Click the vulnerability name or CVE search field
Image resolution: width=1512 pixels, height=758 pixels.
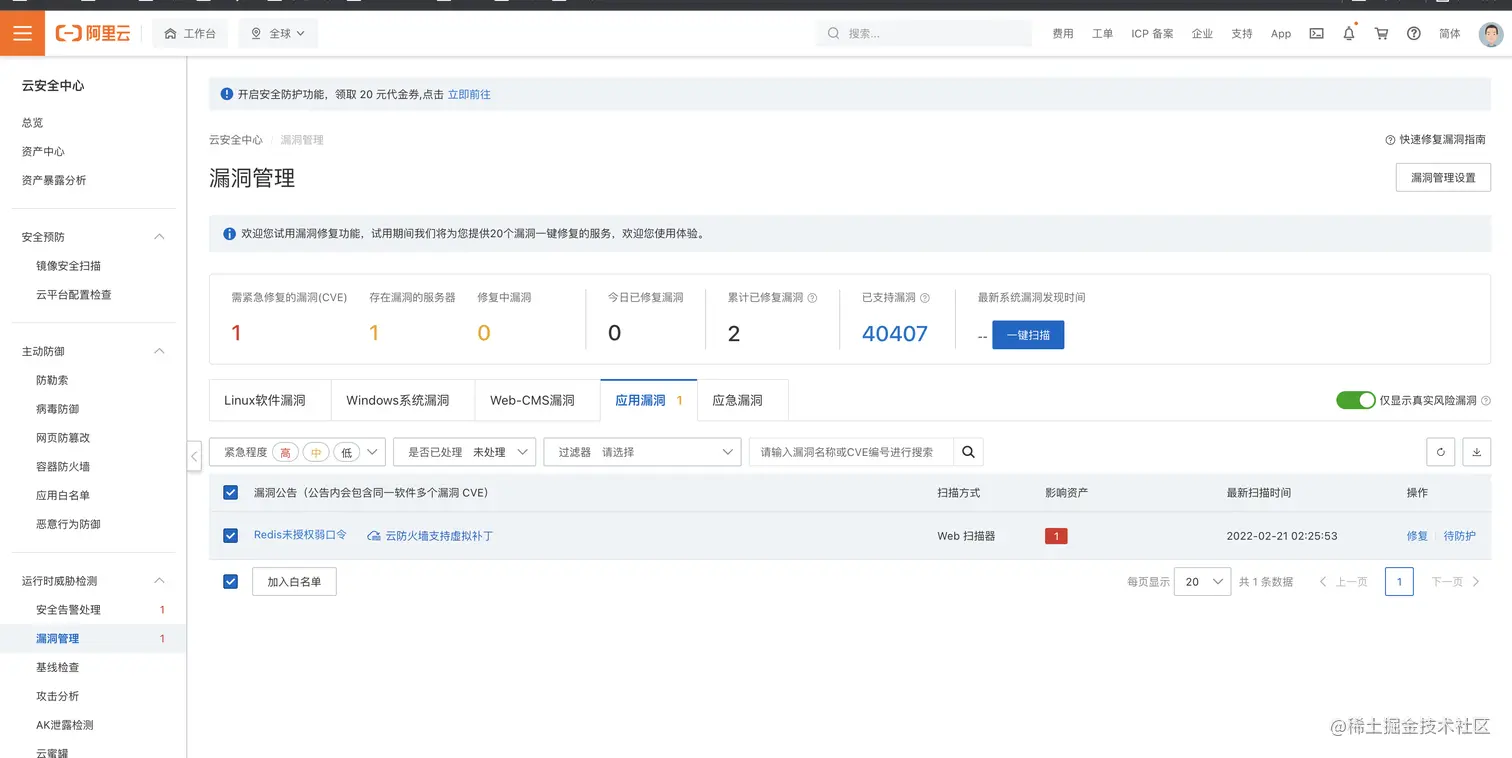851,452
